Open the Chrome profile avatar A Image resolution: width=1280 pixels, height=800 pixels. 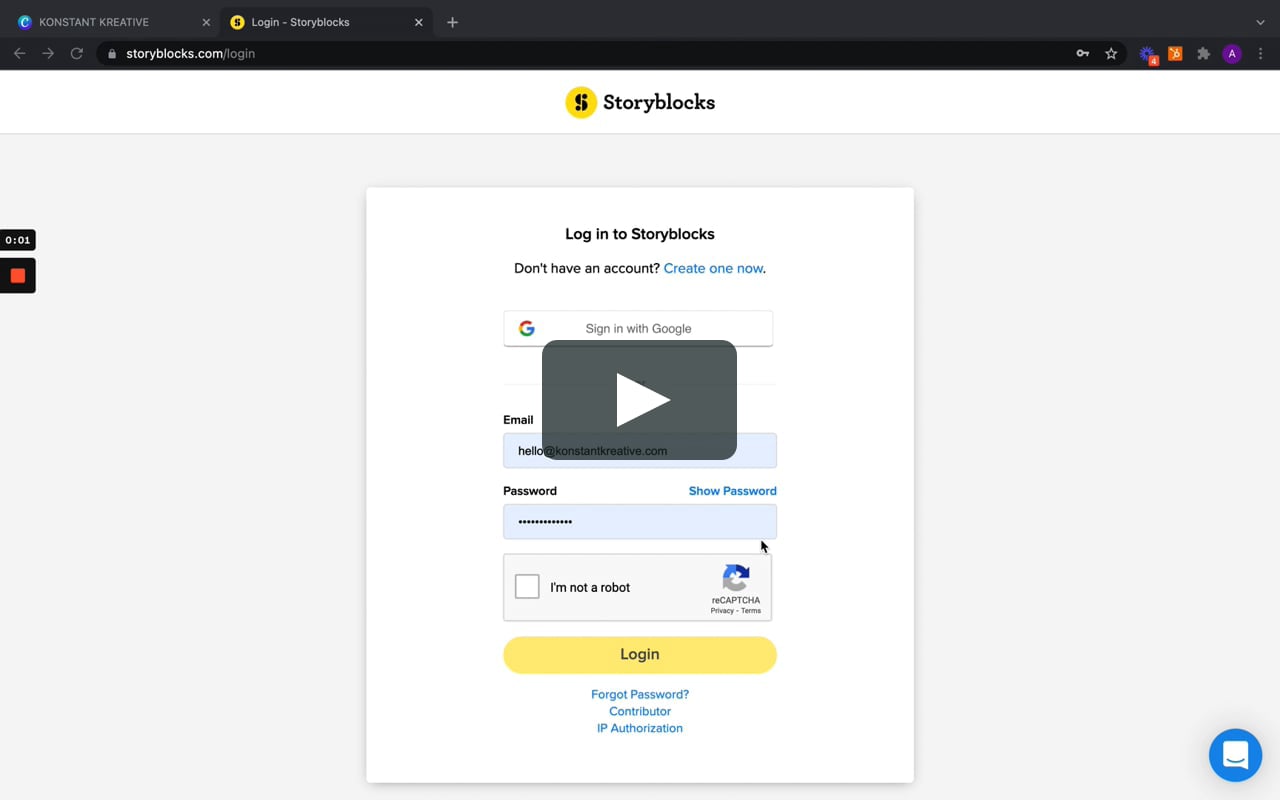[1232, 54]
